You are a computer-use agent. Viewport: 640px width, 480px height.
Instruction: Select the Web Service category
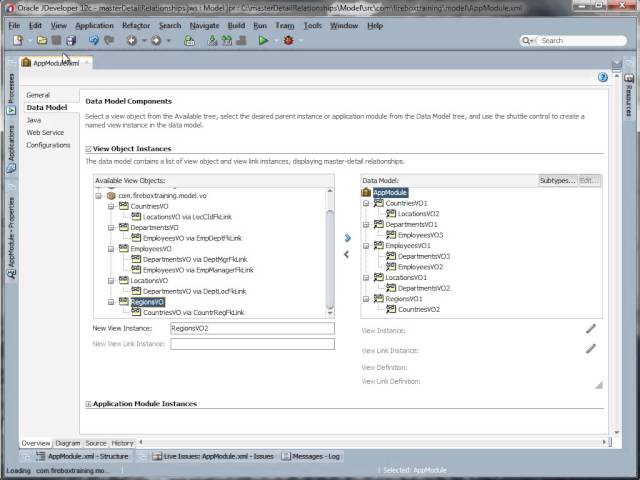45,133
